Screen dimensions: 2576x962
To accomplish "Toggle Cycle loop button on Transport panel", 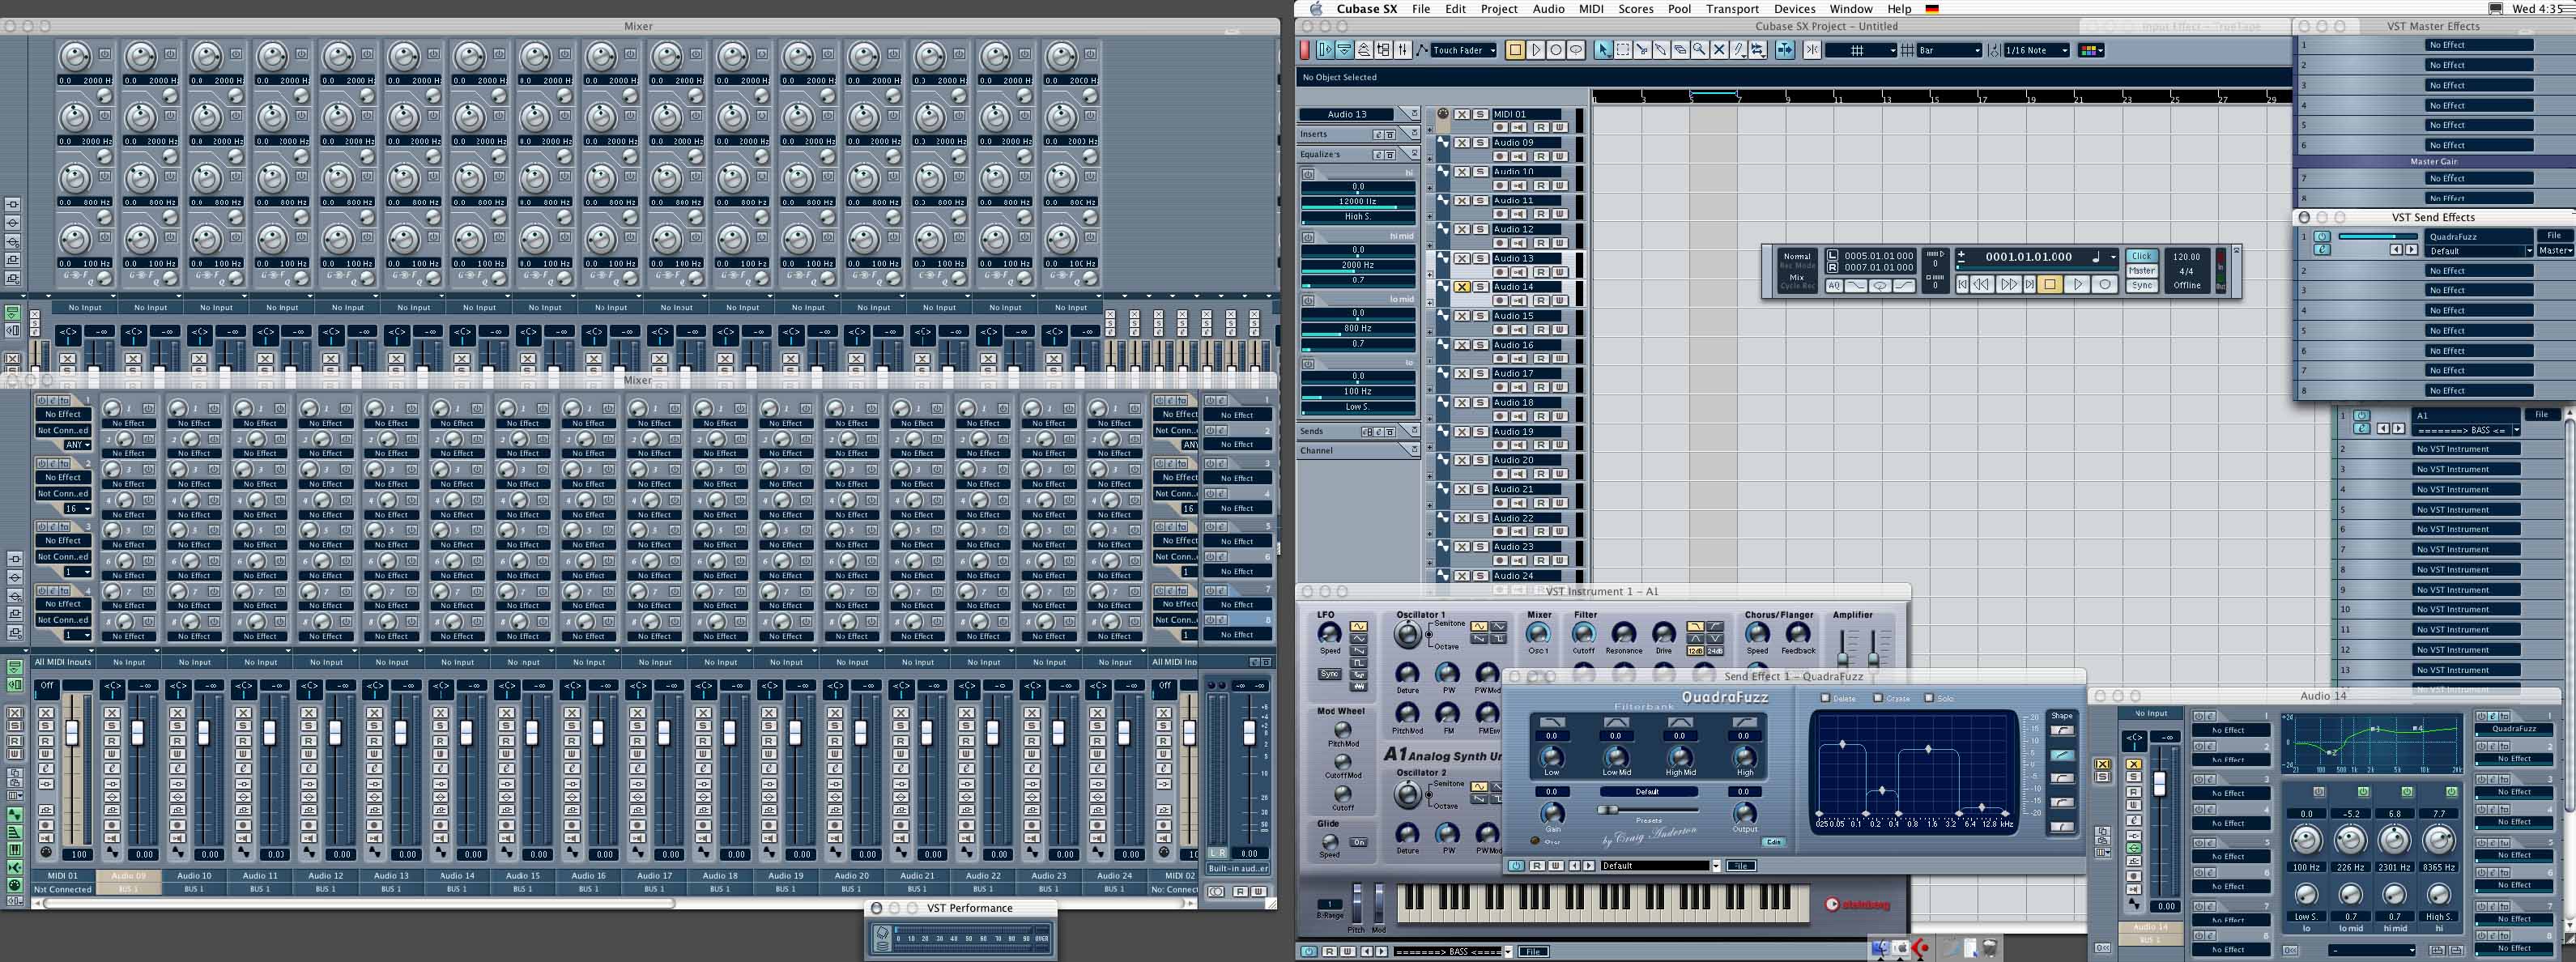I will tap(1880, 285).
